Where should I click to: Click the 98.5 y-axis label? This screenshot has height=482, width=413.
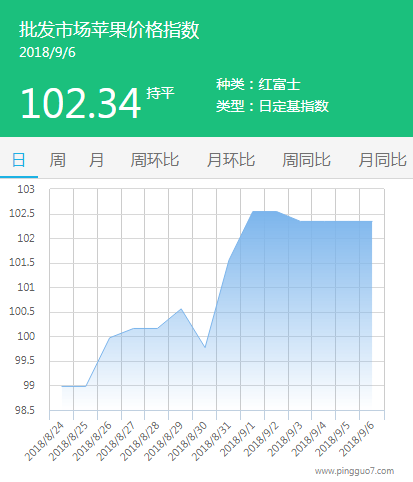[x=25, y=410]
